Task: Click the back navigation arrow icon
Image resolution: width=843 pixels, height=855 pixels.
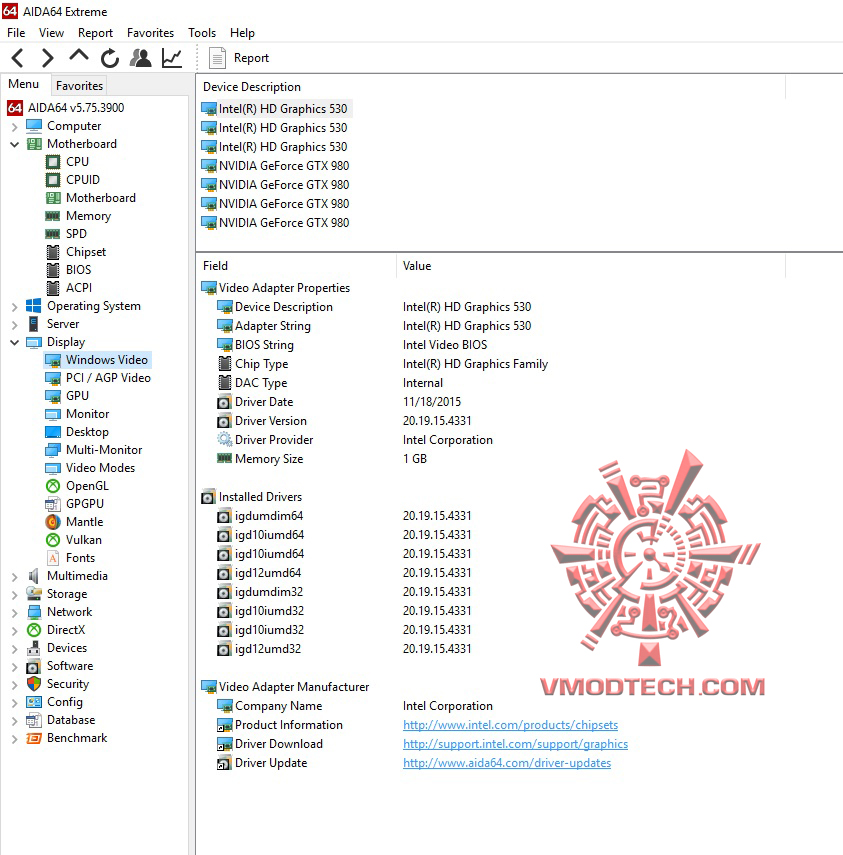Action: [16, 58]
